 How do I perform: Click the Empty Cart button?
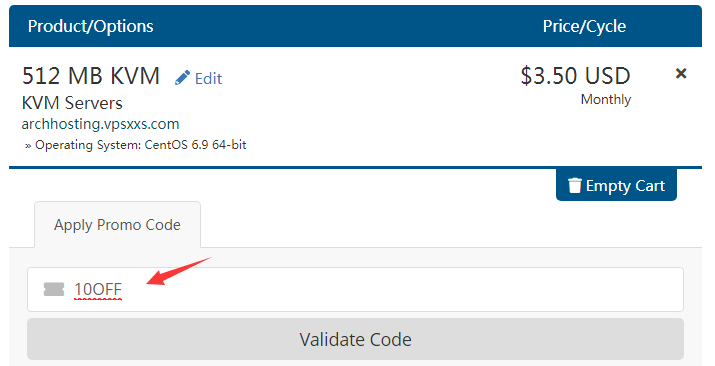[x=616, y=185]
